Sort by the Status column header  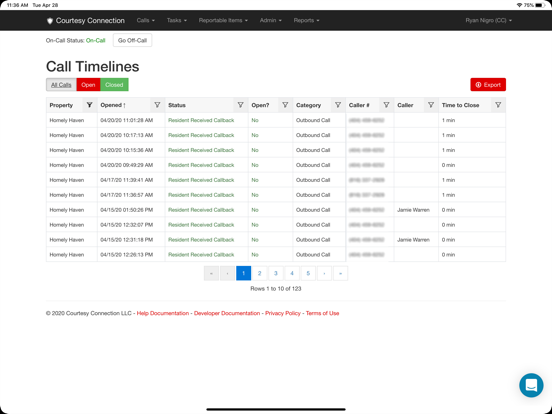tap(177, 105)
